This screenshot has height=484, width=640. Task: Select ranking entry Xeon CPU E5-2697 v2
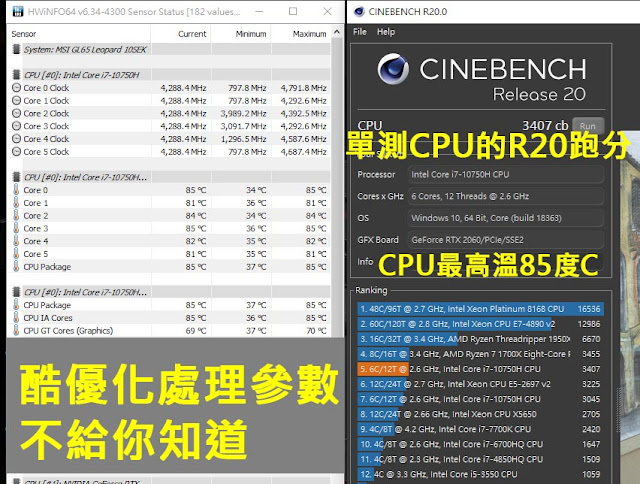(x=480, y=384)
